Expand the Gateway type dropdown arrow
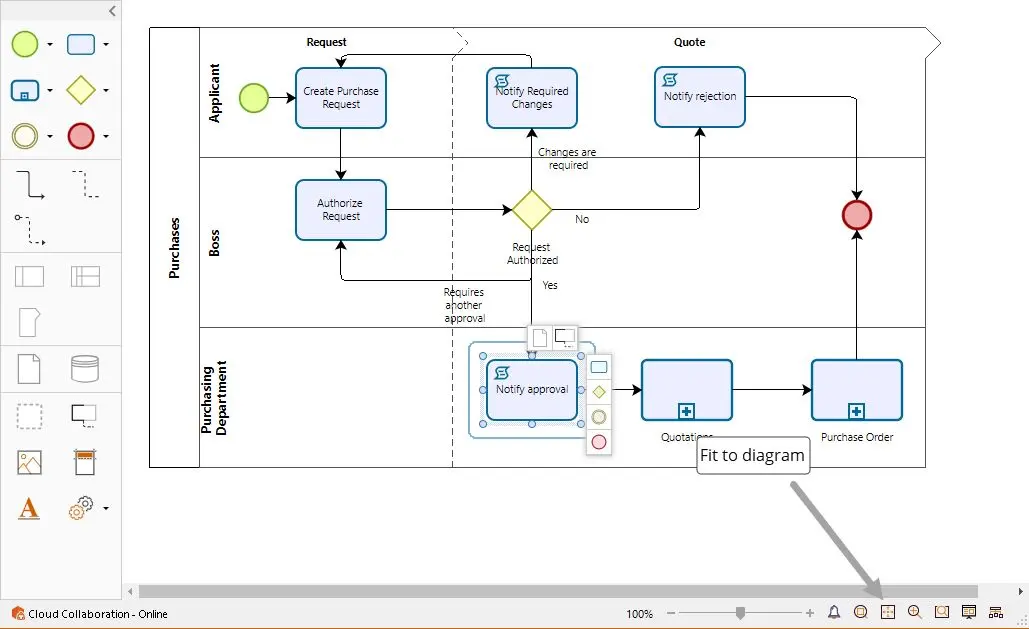This screenshot has width=1029, height=629. 106,91
